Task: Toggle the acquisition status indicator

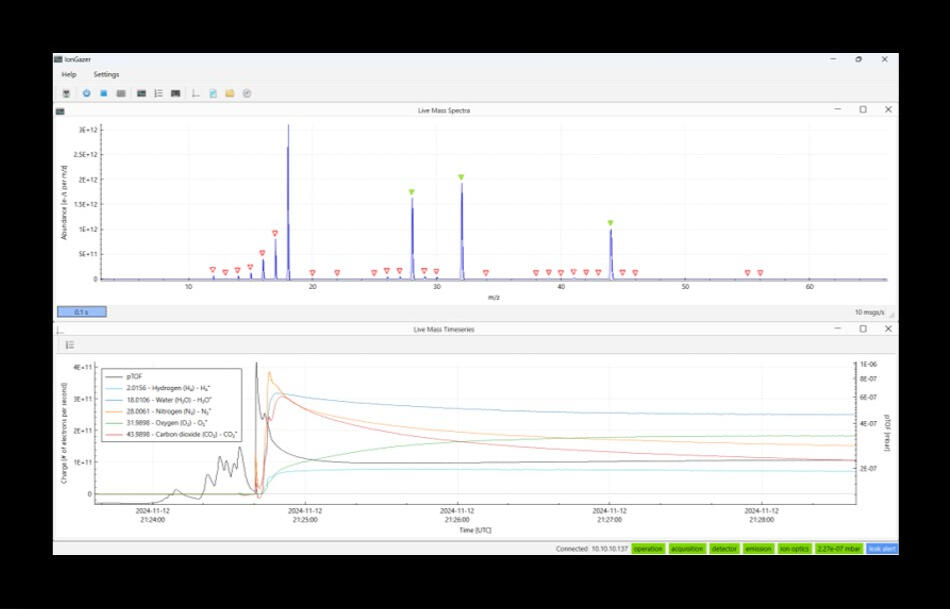Action: pos(687,549)
